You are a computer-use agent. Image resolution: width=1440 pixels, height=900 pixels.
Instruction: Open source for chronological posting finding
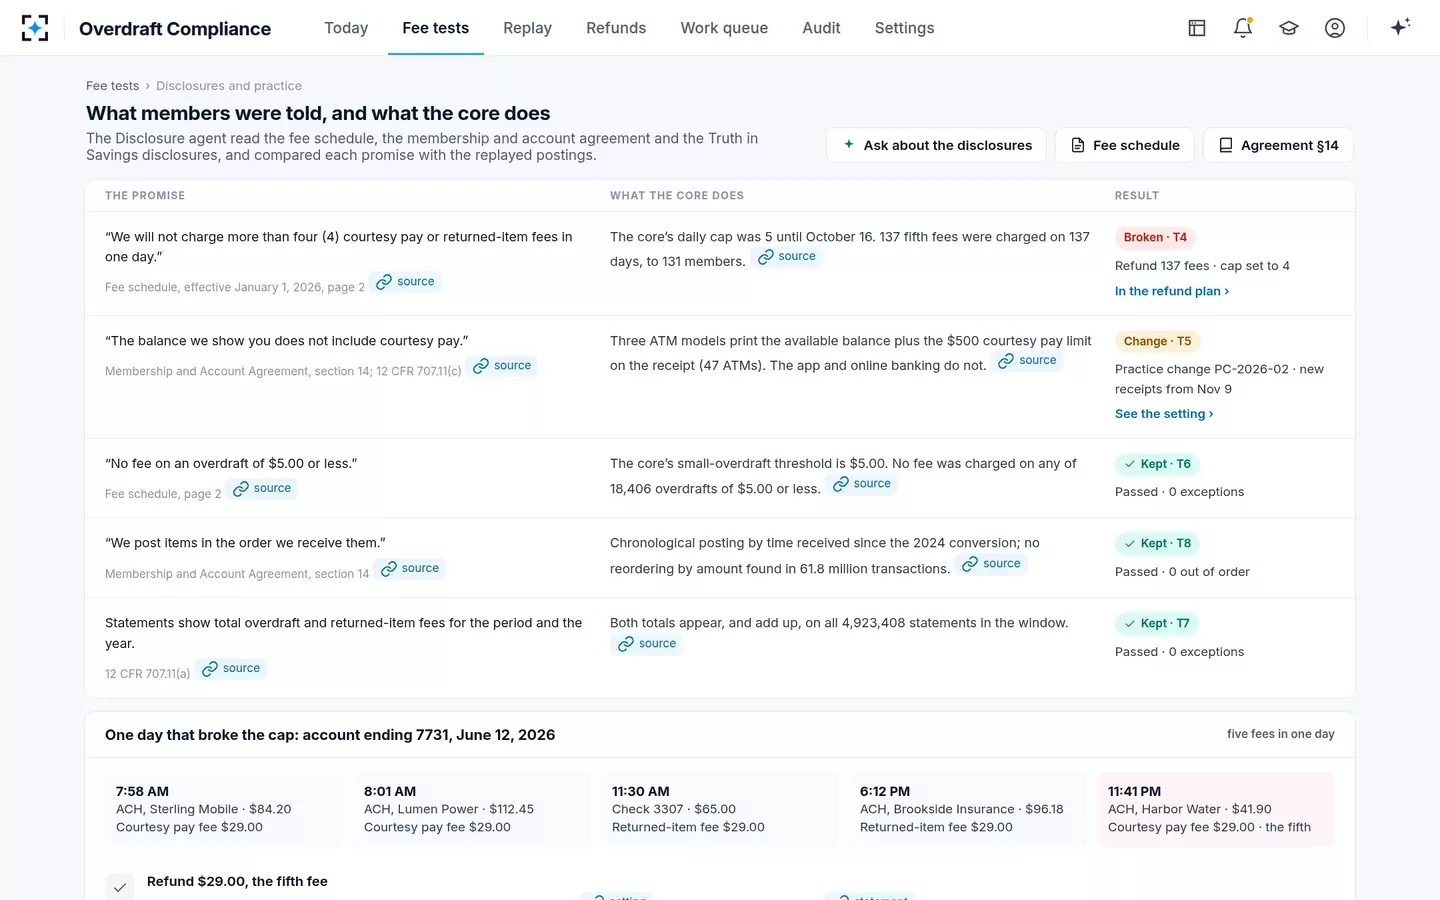pos(992,564)
